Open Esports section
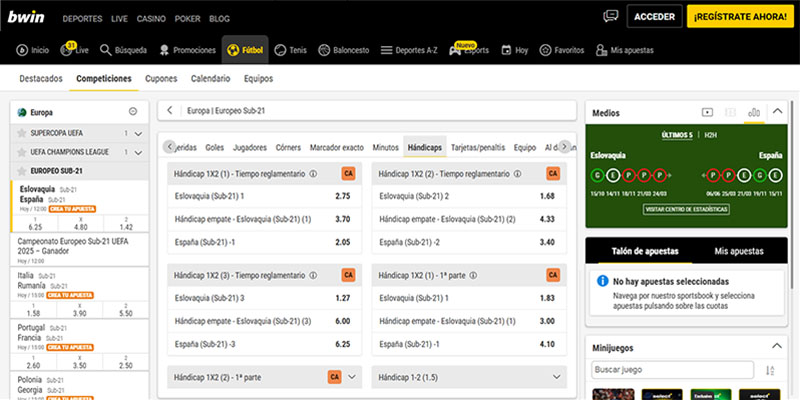Image resolution: width=800 pixels, height=400 pixels. (x=469, y=50)
